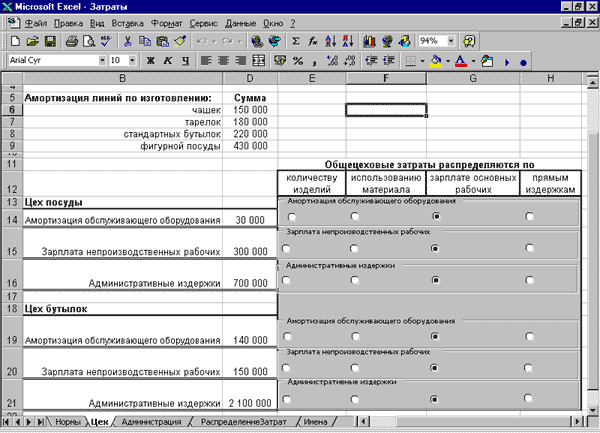Expand the Redo history dropdown arrow
The height and width of the screenshot is (433, 600).
coord(240,41)
